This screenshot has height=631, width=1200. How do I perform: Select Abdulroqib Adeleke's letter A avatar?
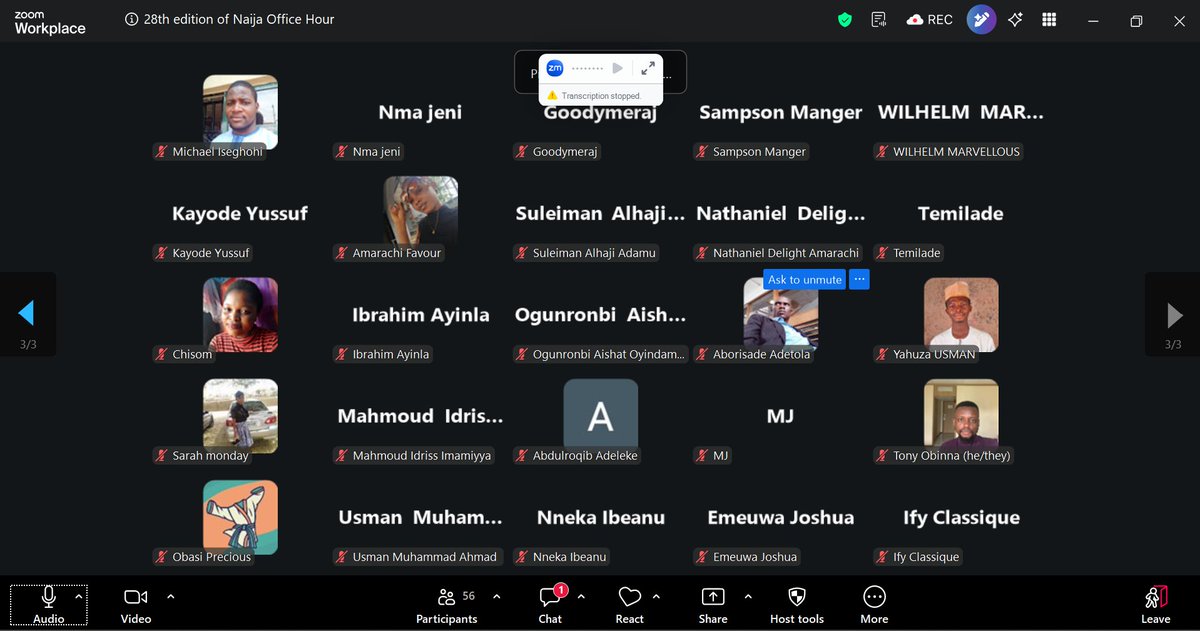600,415
